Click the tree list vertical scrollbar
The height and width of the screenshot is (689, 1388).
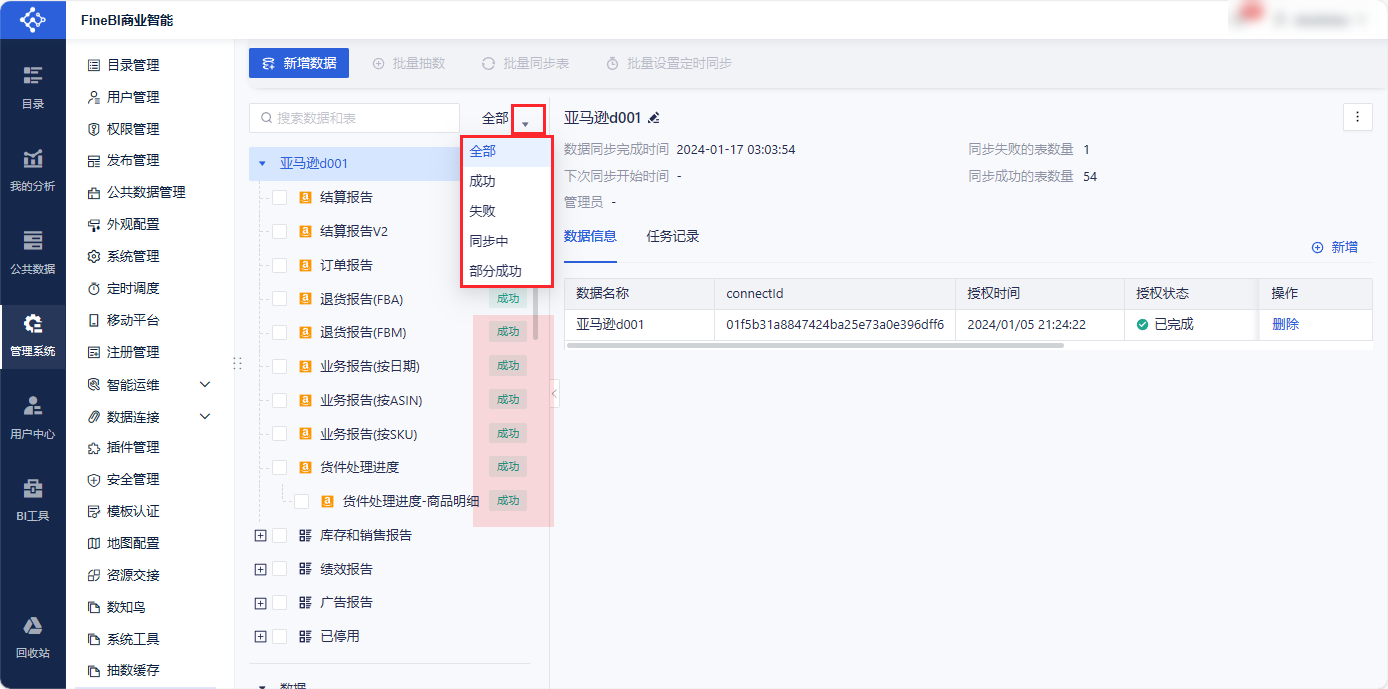pyautogui.click(x=535, y=313)
